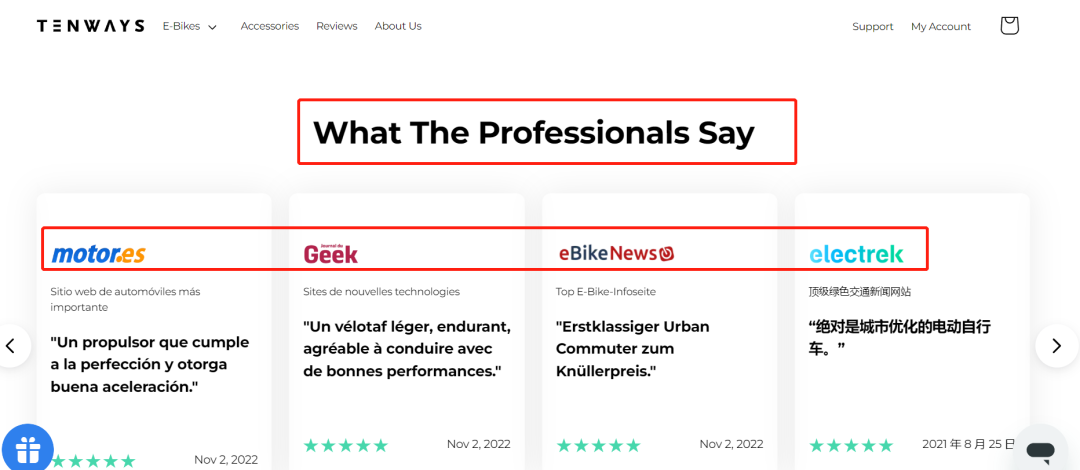Click the French Geek review quote

[406, 348]
